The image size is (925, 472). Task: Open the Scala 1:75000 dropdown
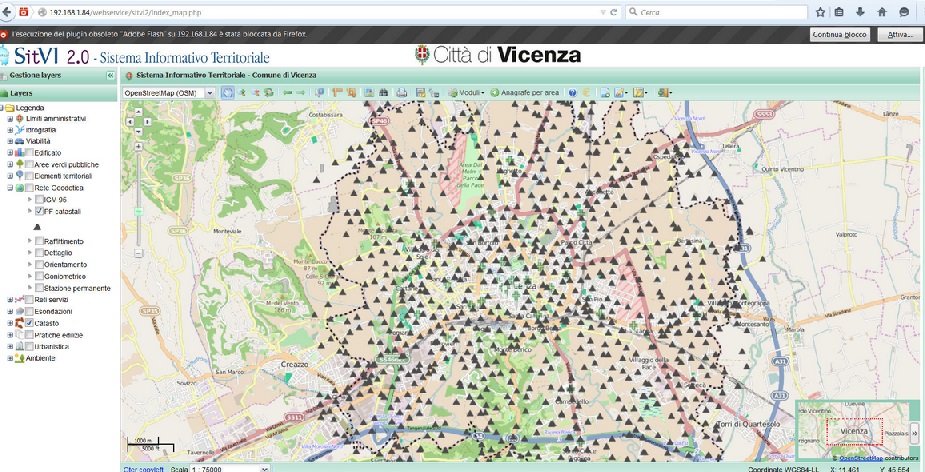pos(264,468)
